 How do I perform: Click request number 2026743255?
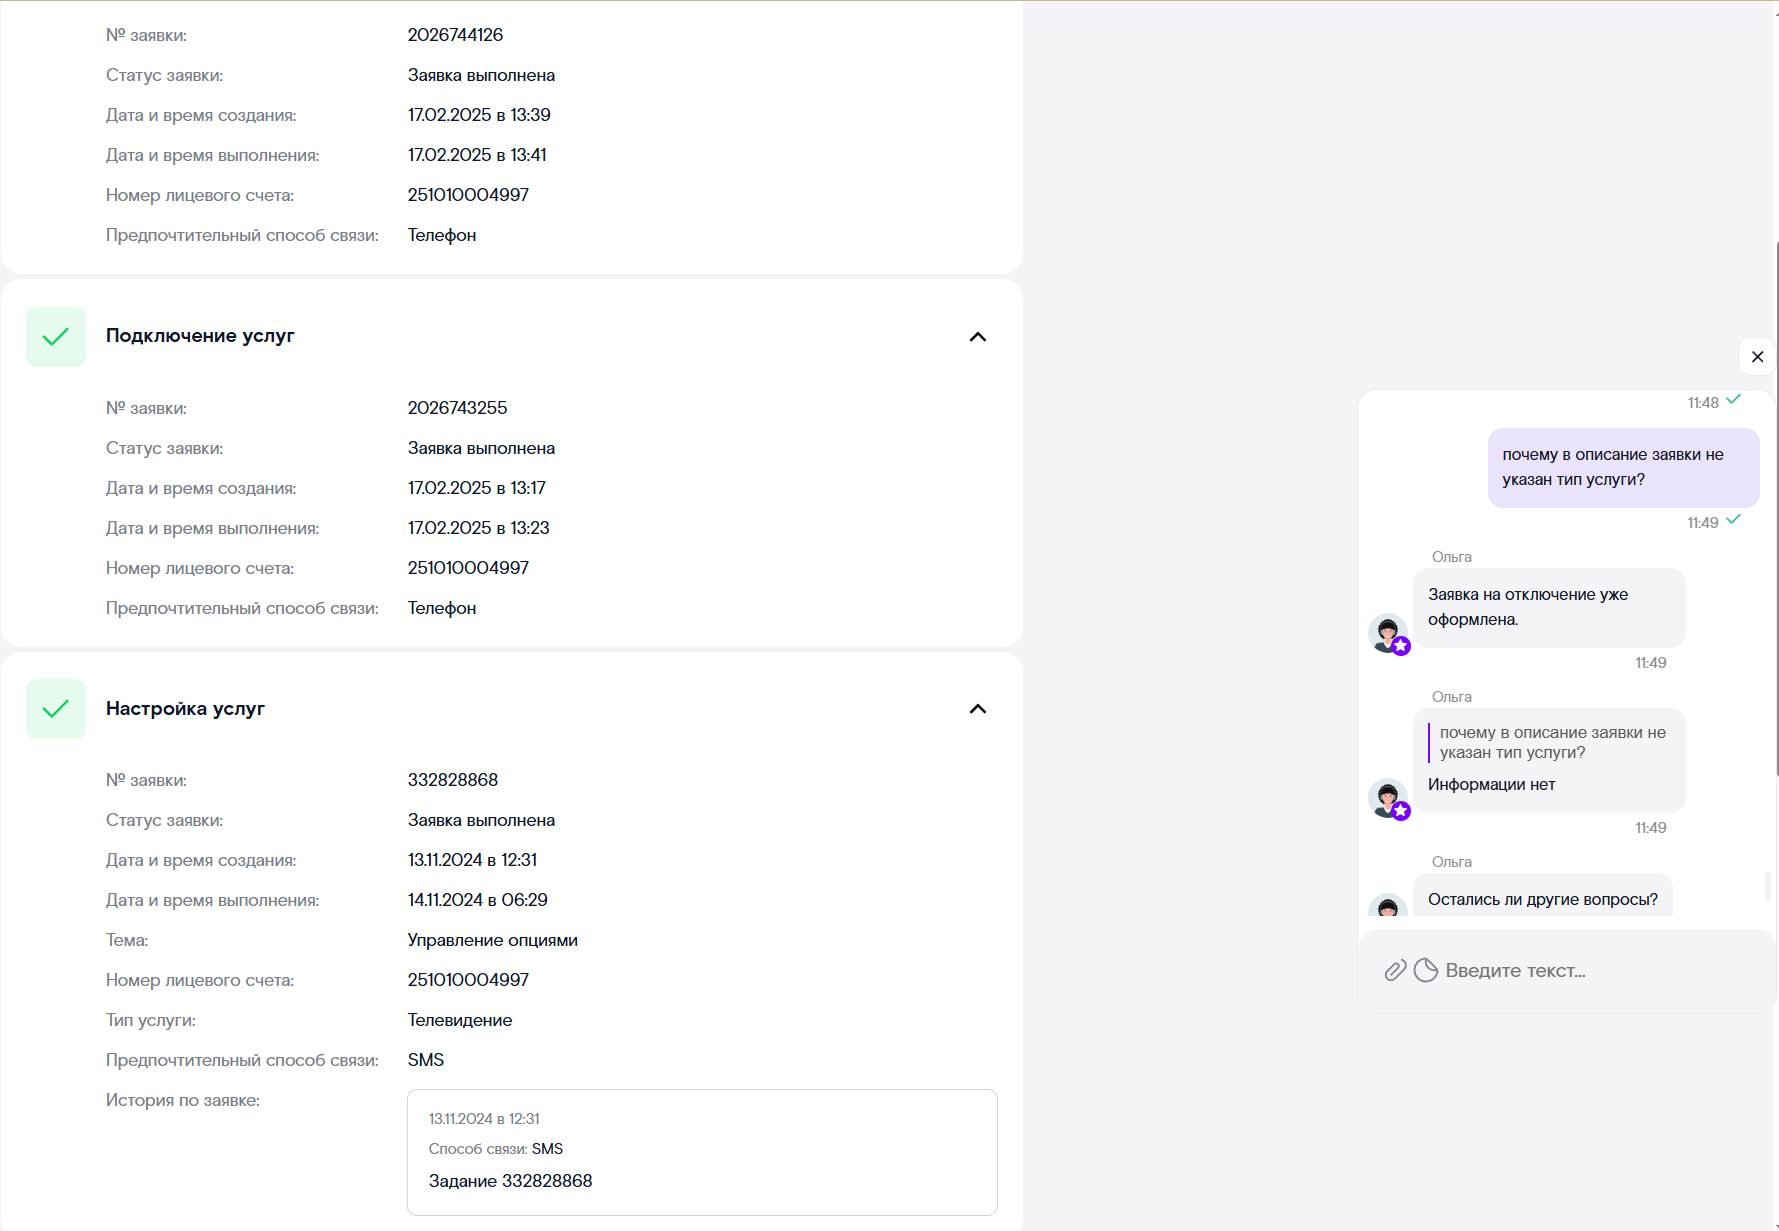coord(457,408)
